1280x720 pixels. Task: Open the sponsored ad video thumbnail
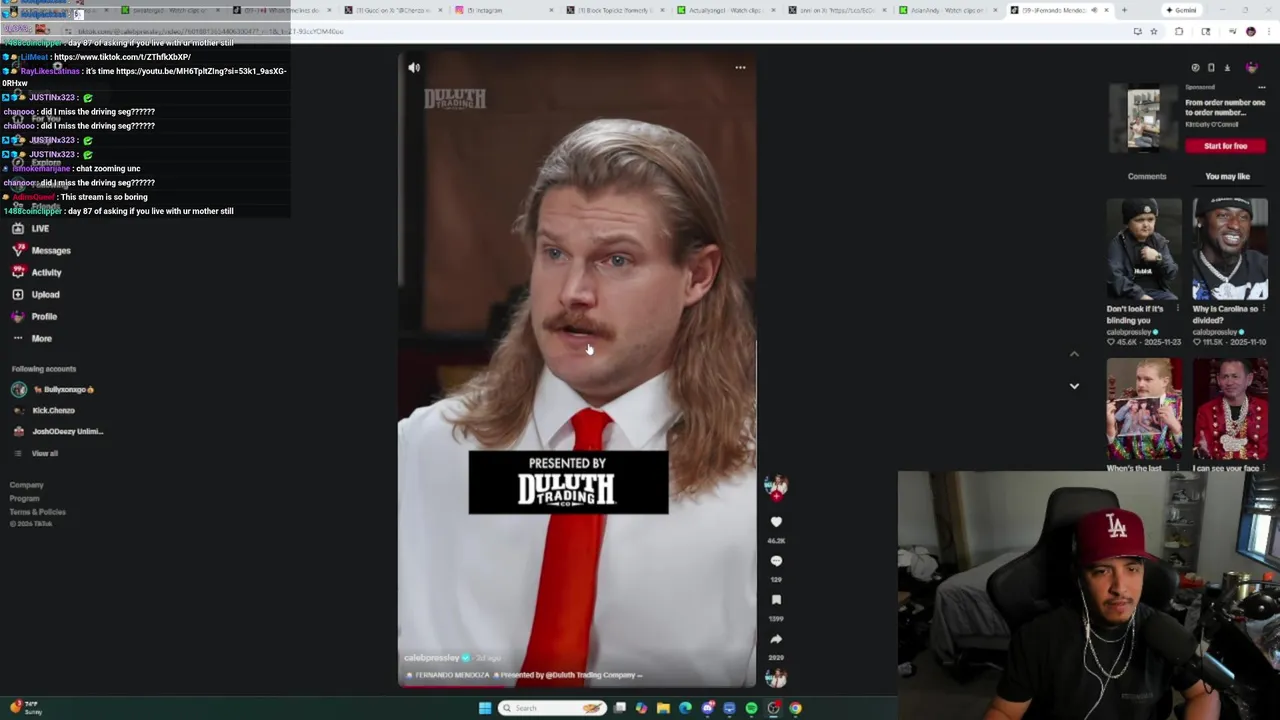click(1144, 118)
